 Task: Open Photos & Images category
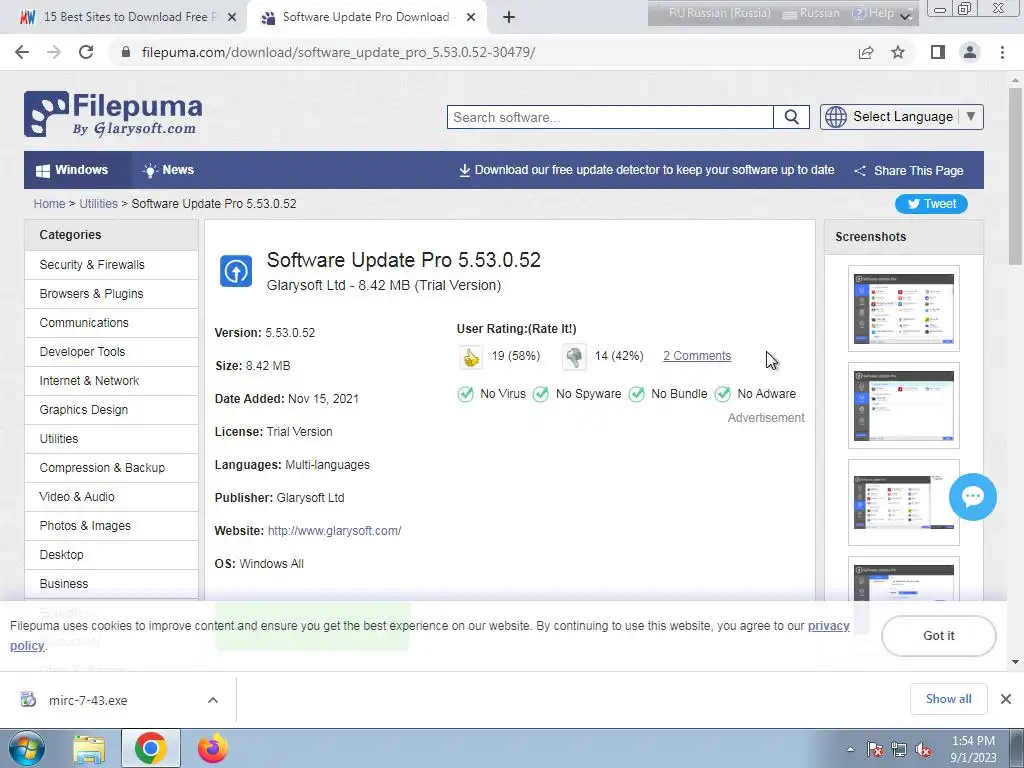[112, 526]
